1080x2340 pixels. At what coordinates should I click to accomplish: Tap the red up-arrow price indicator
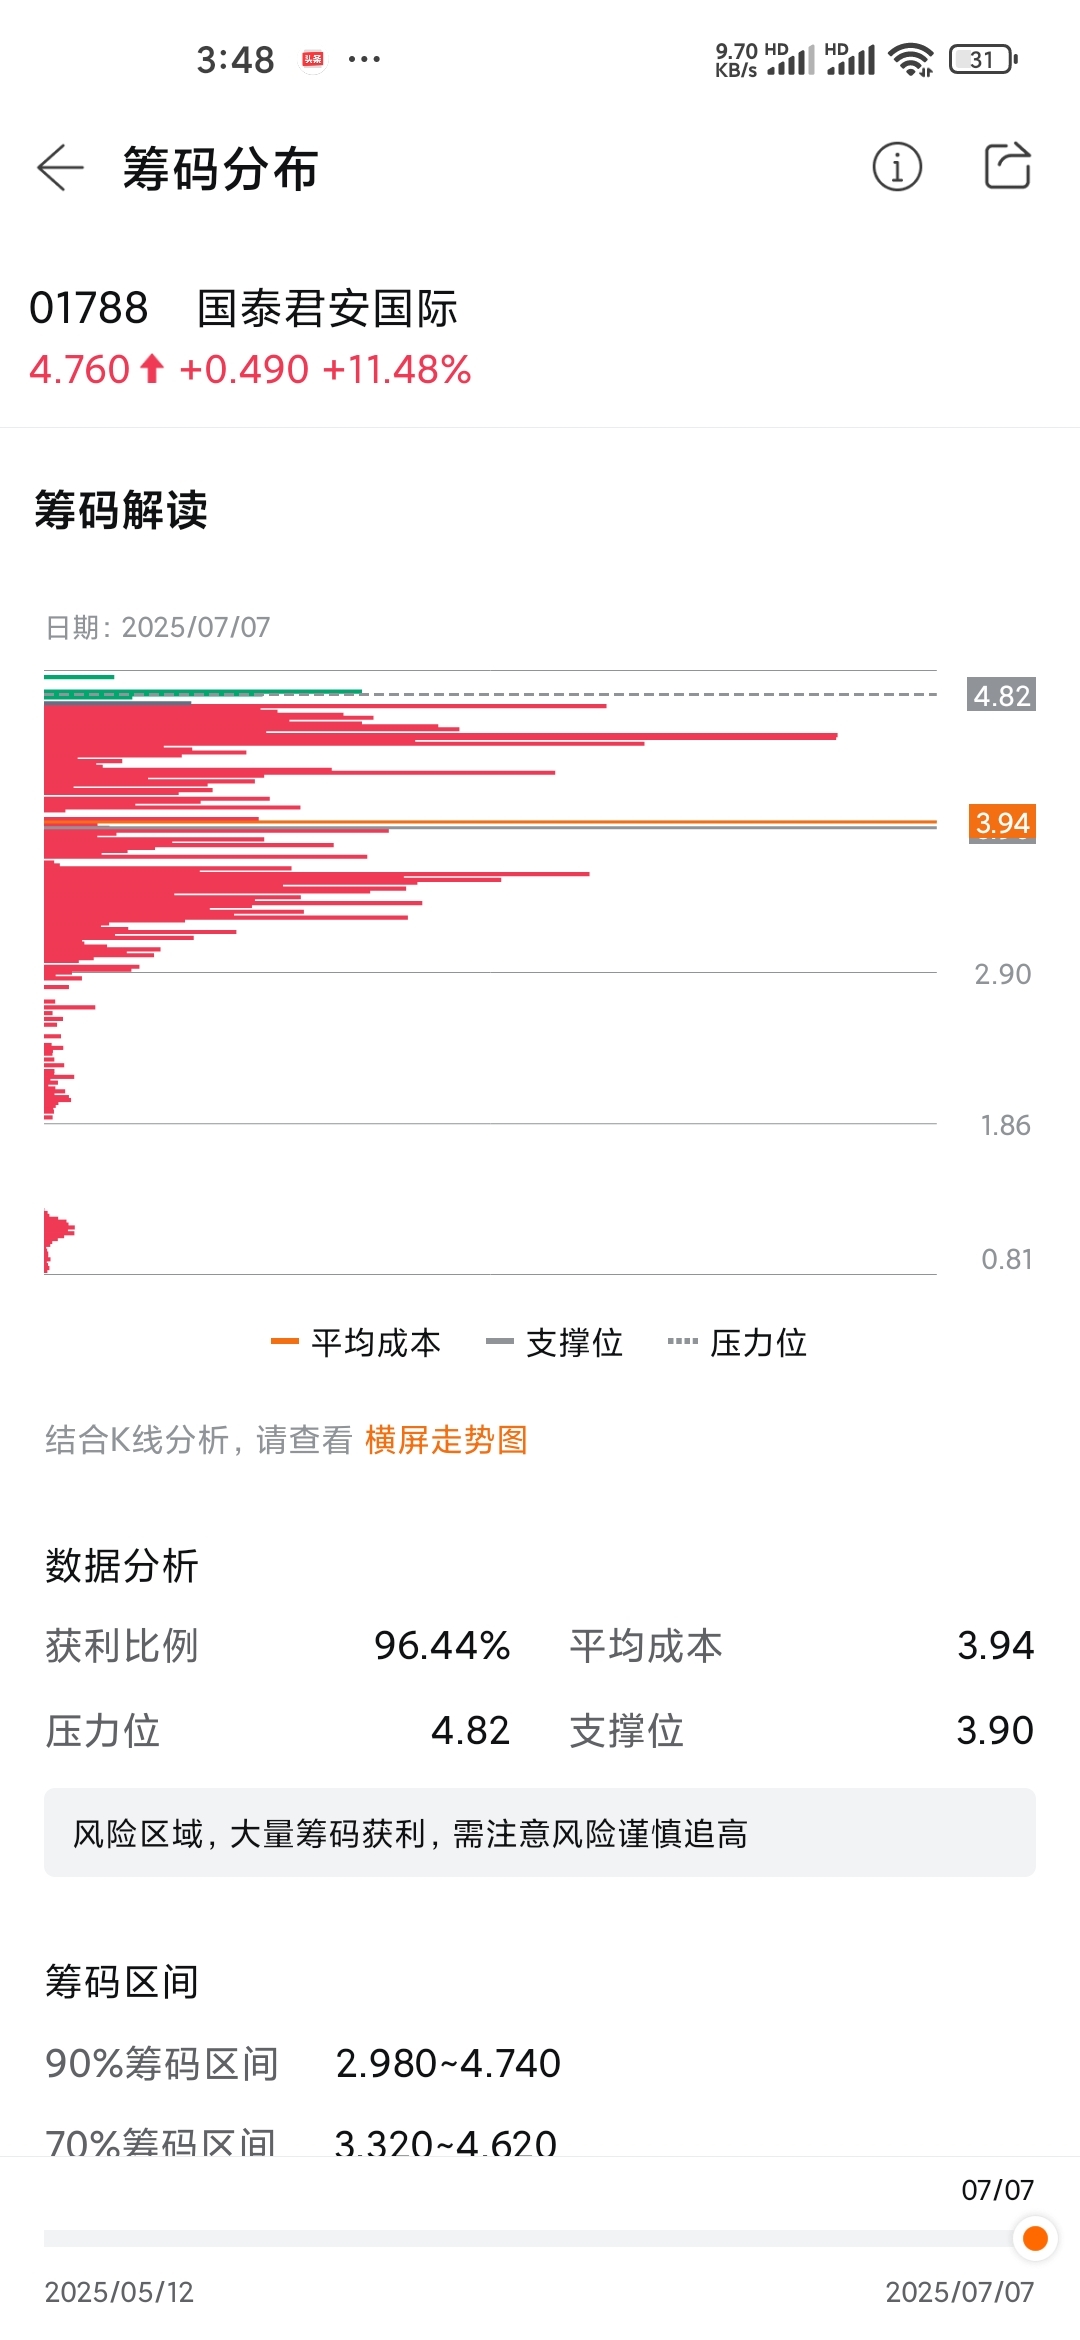pos(152,369)
